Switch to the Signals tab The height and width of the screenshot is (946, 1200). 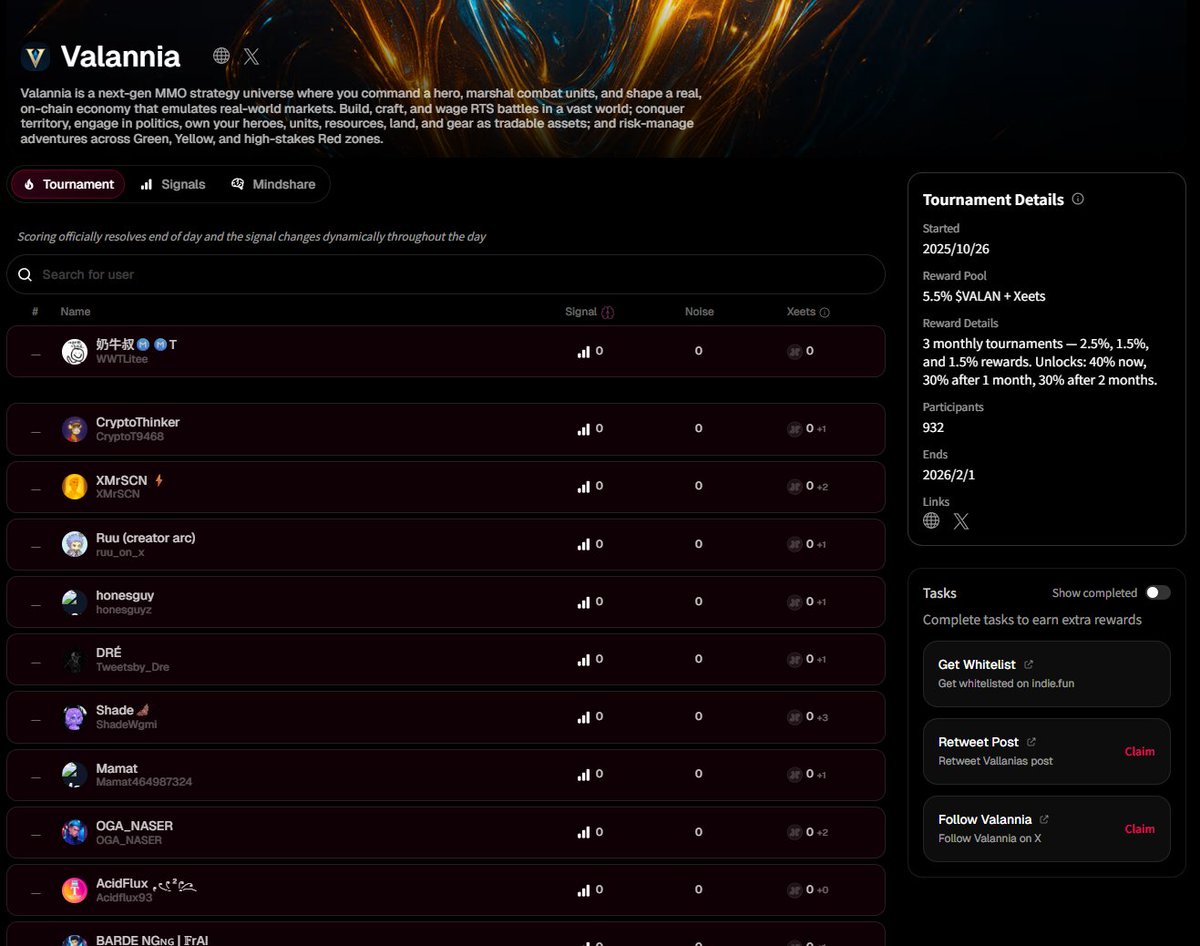(x=173, y=184)
